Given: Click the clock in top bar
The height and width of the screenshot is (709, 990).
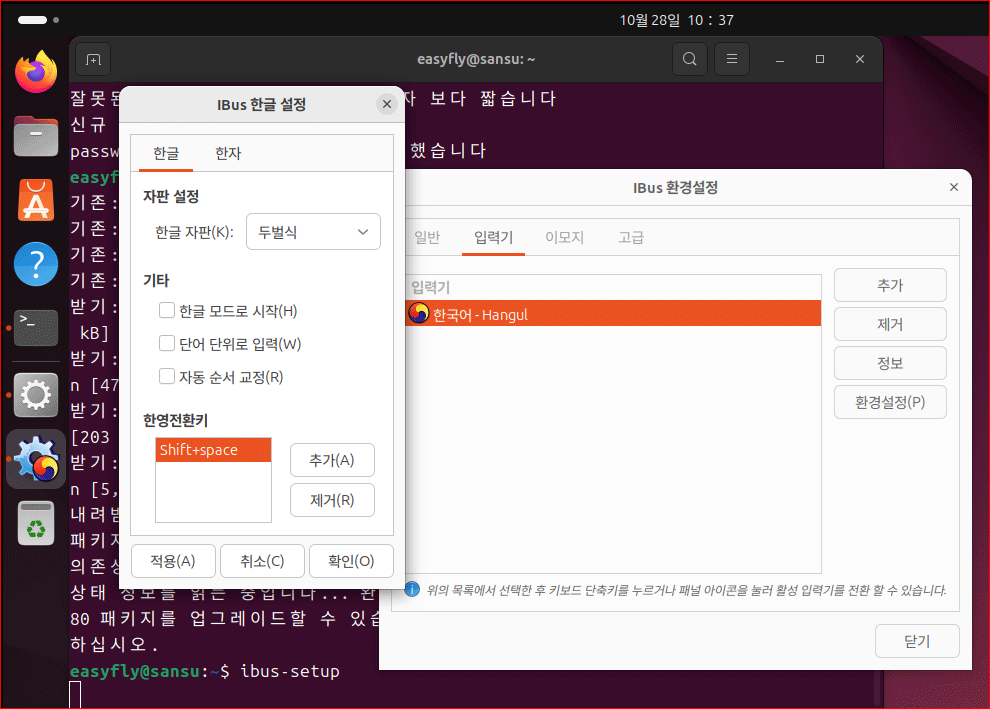Looking at the screenshot, I should point(676,20).
